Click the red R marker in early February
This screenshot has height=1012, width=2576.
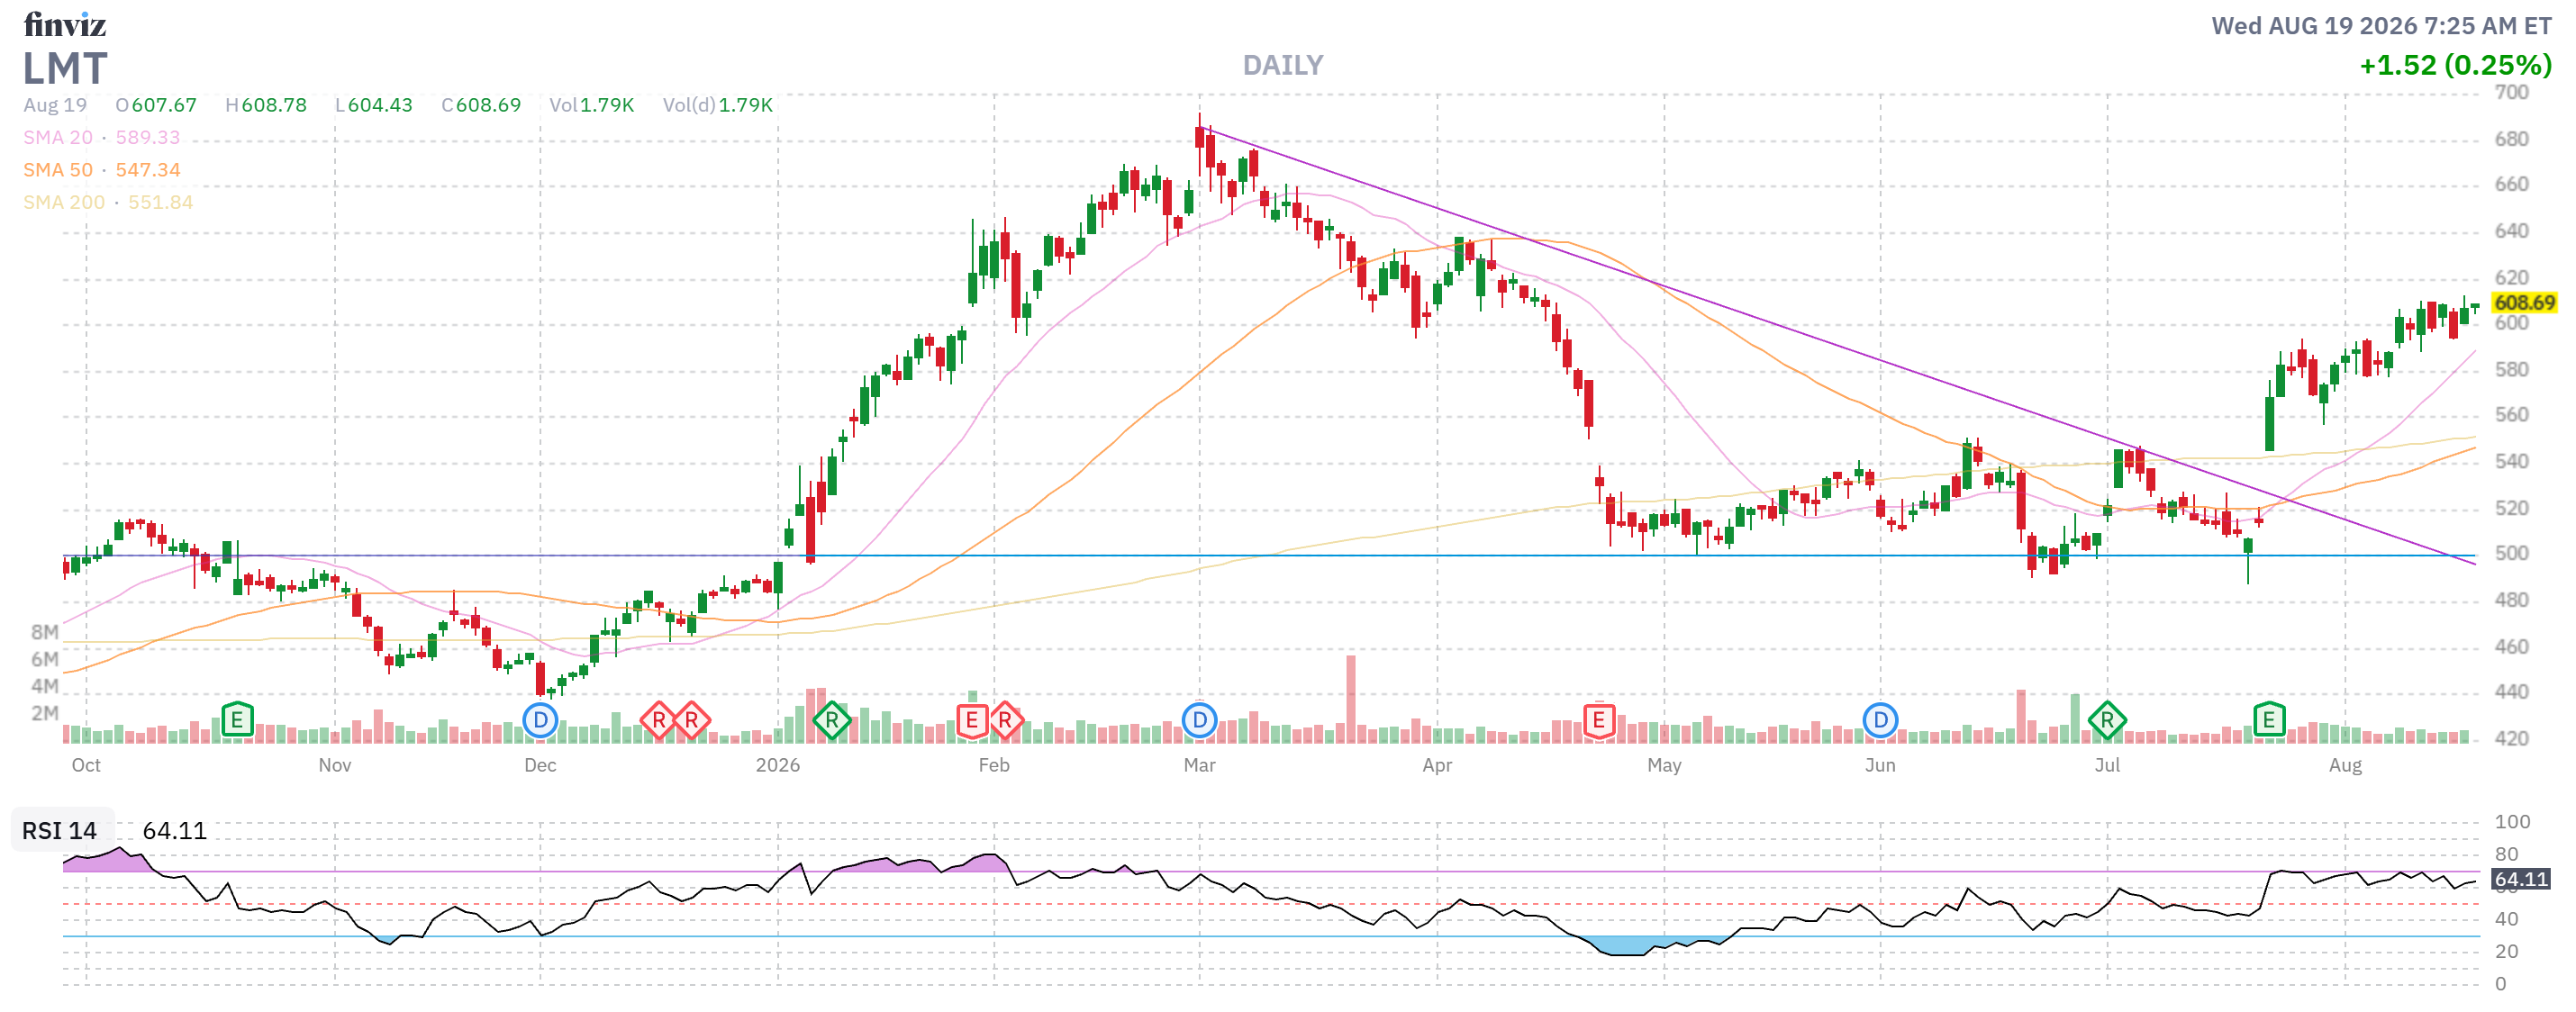pos(1005,720)
